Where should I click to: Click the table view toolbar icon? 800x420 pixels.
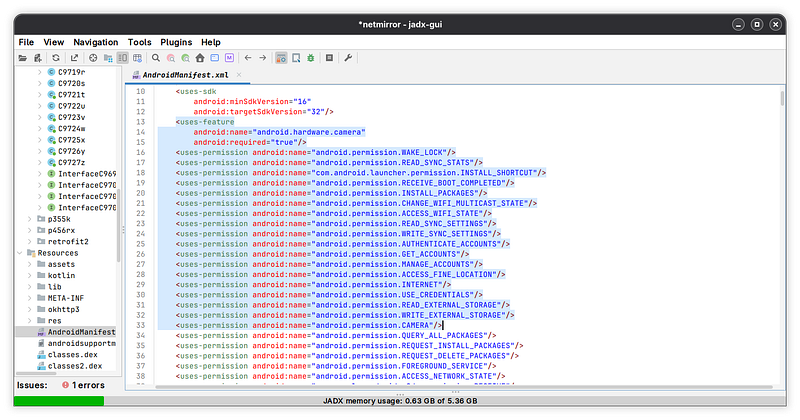137,58
